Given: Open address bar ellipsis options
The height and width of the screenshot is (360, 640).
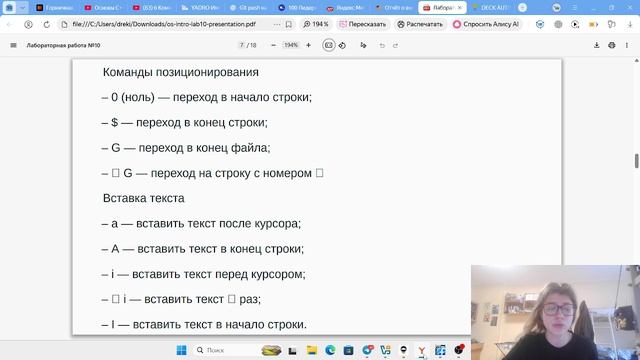Looking at the screenshot, I should (x=277, y=24).
